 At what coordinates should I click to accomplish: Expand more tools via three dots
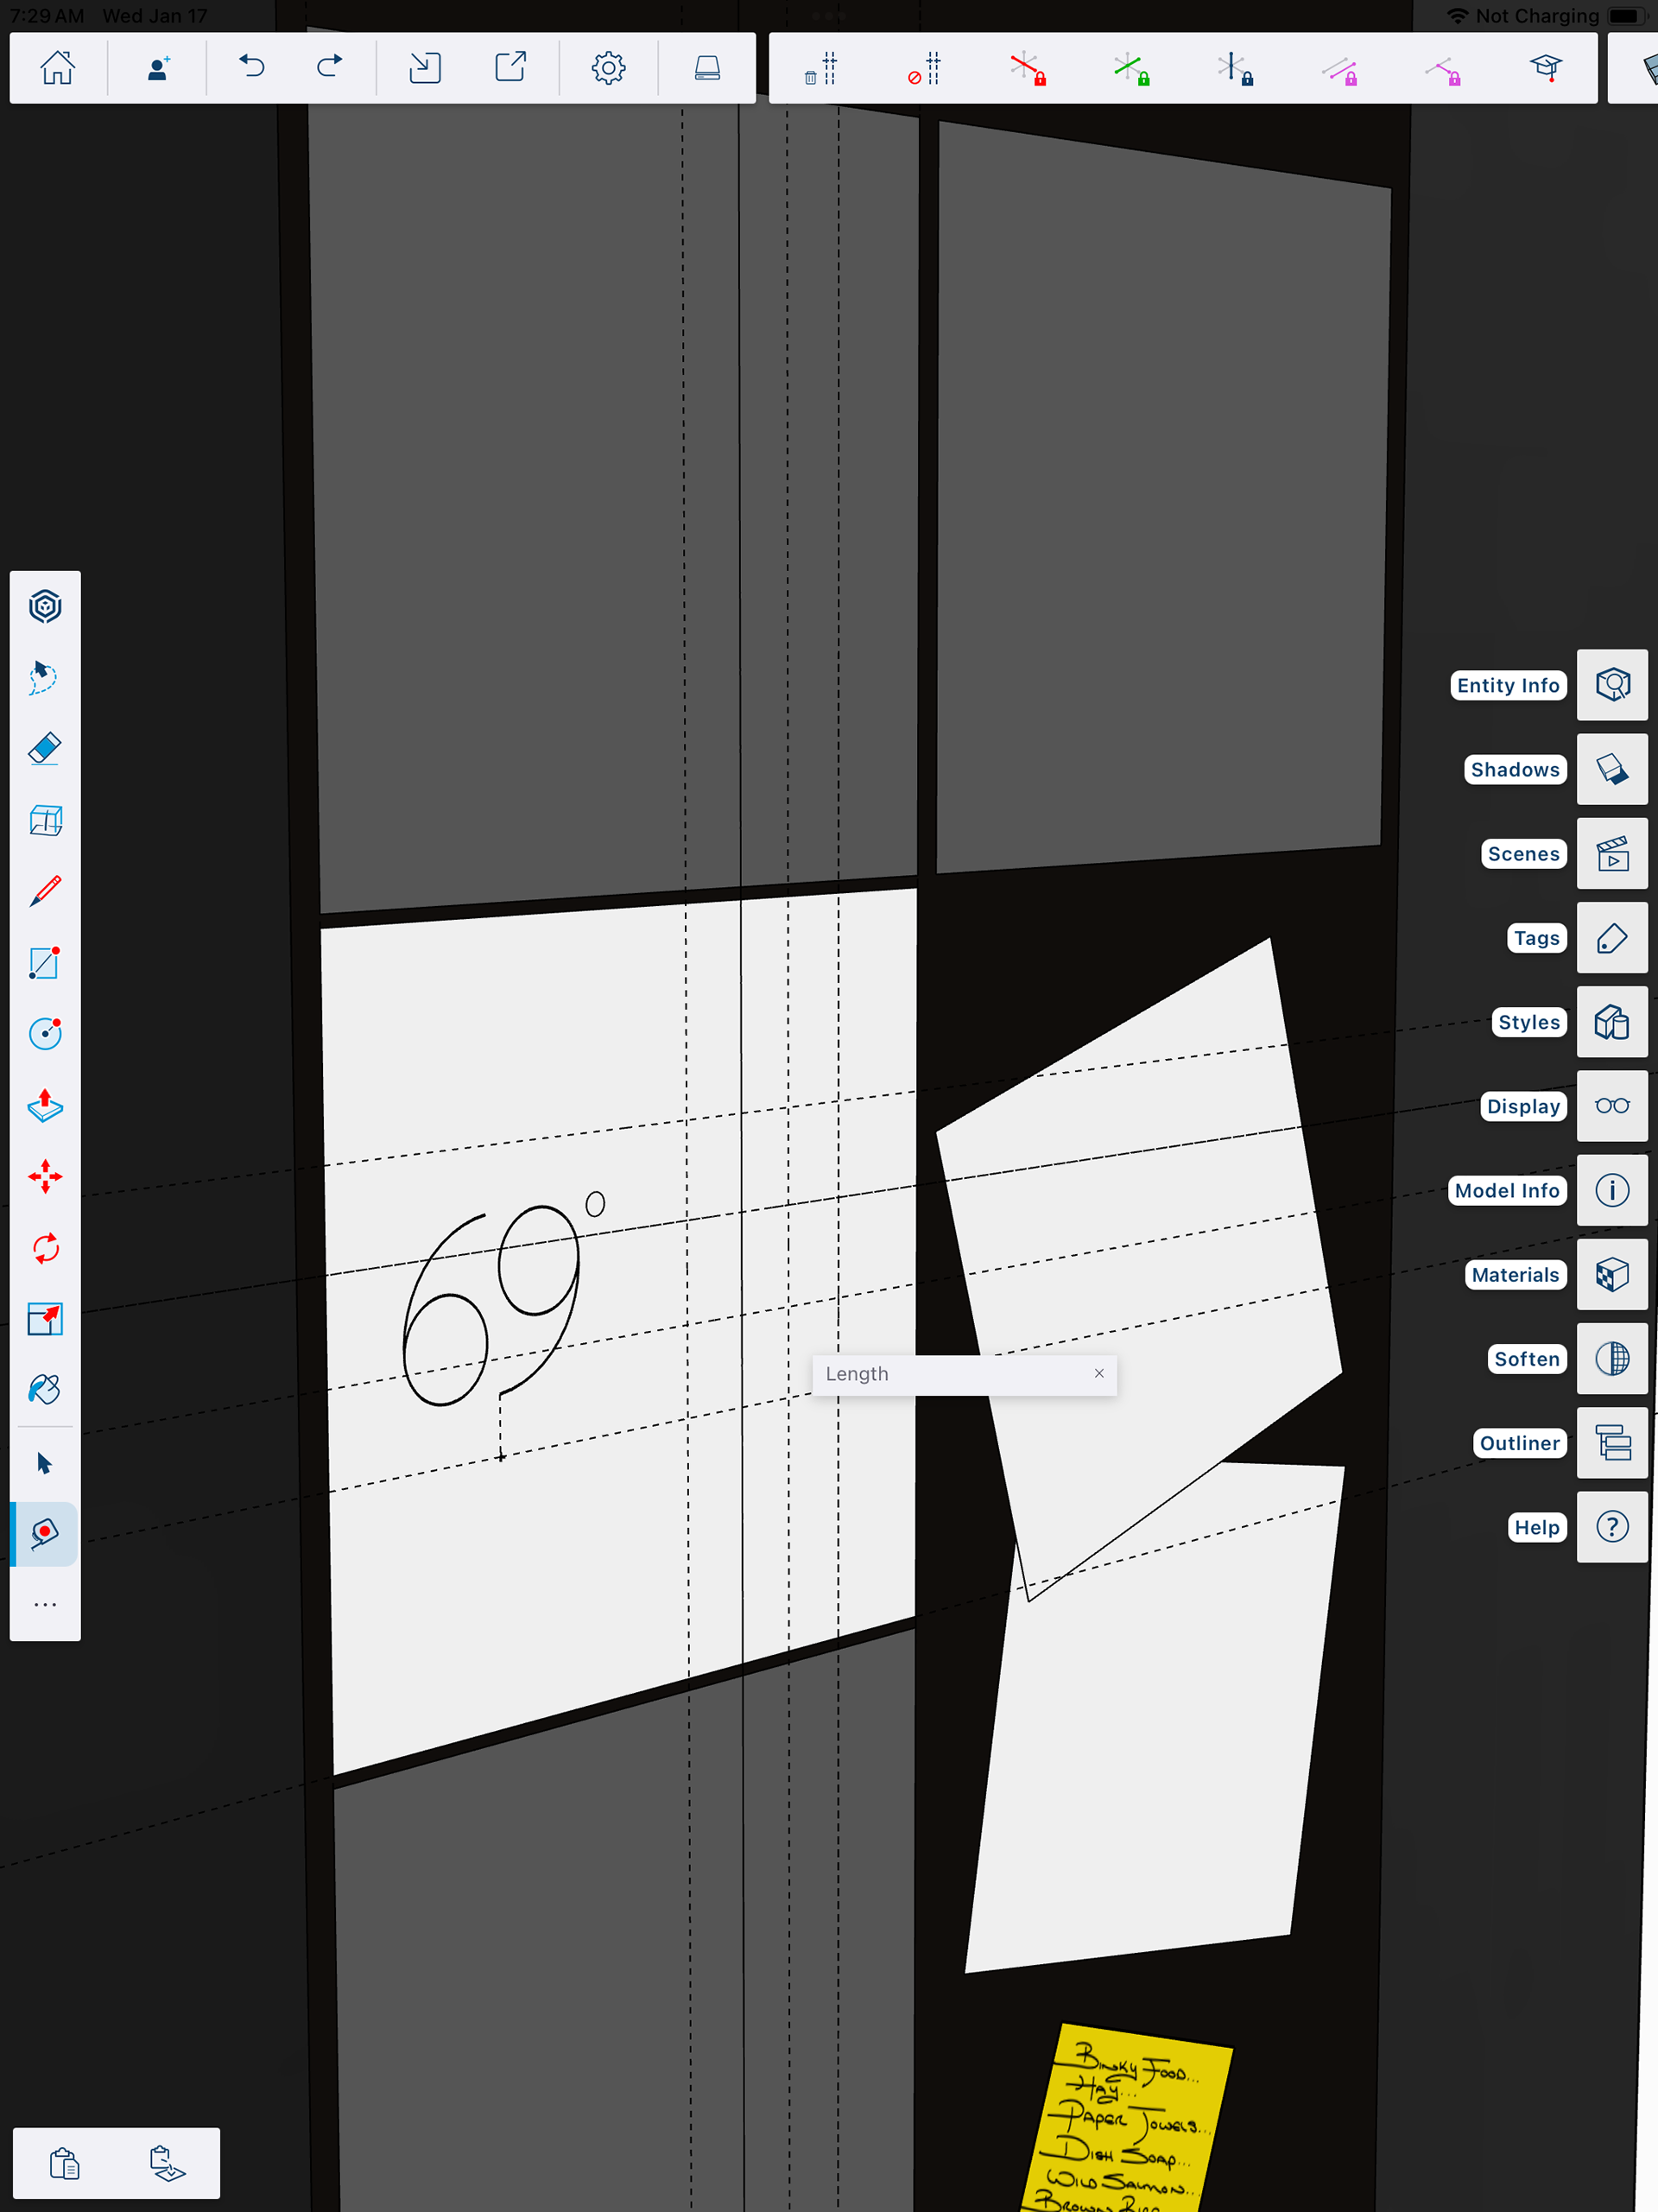point(45,1605)
